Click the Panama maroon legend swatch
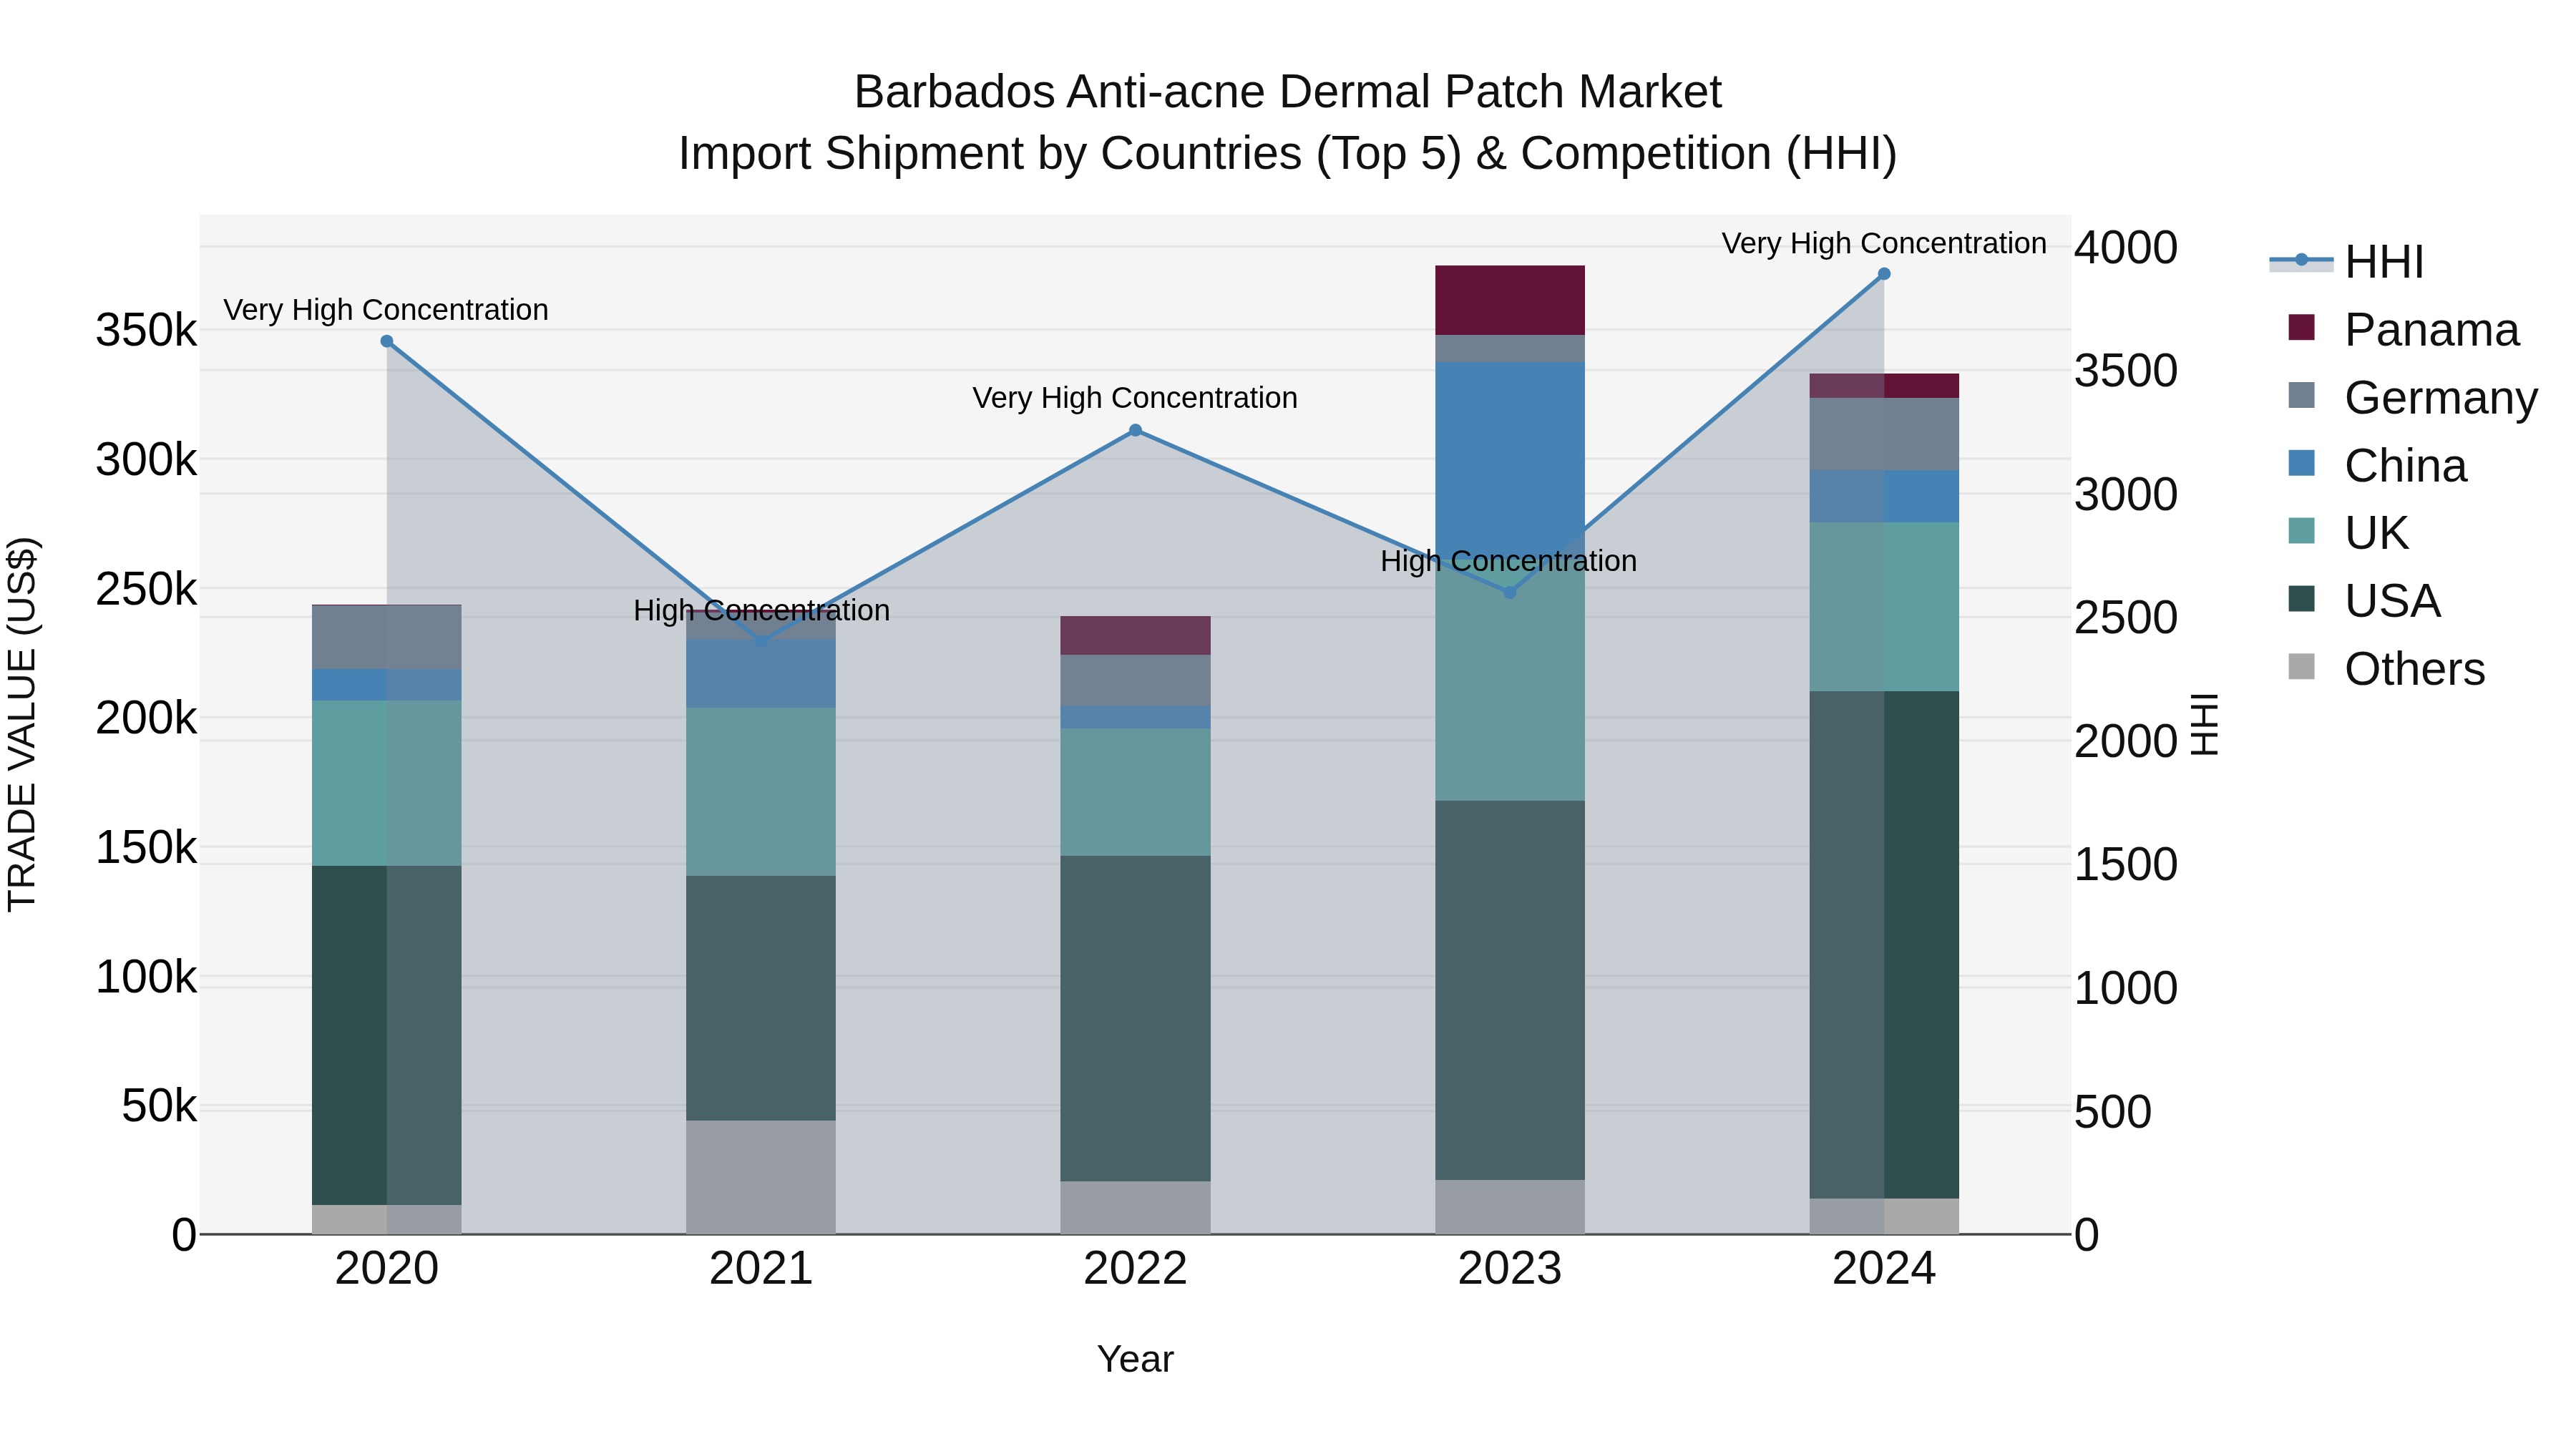2576x1449 pixels. (2301, 328)
